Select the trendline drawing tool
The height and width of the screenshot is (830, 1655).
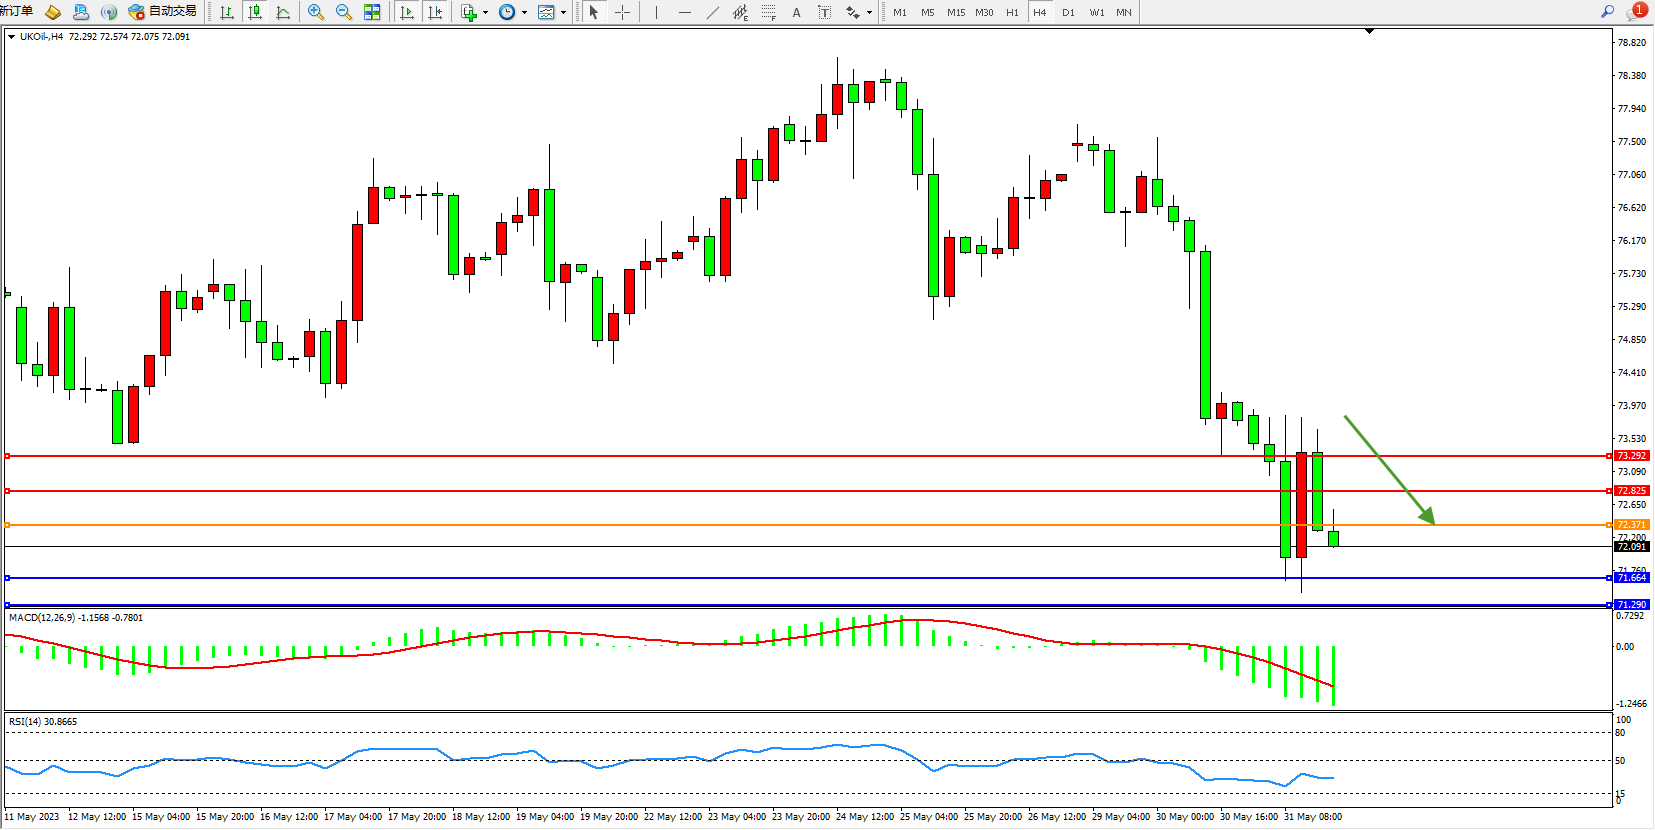coord(712,12)
